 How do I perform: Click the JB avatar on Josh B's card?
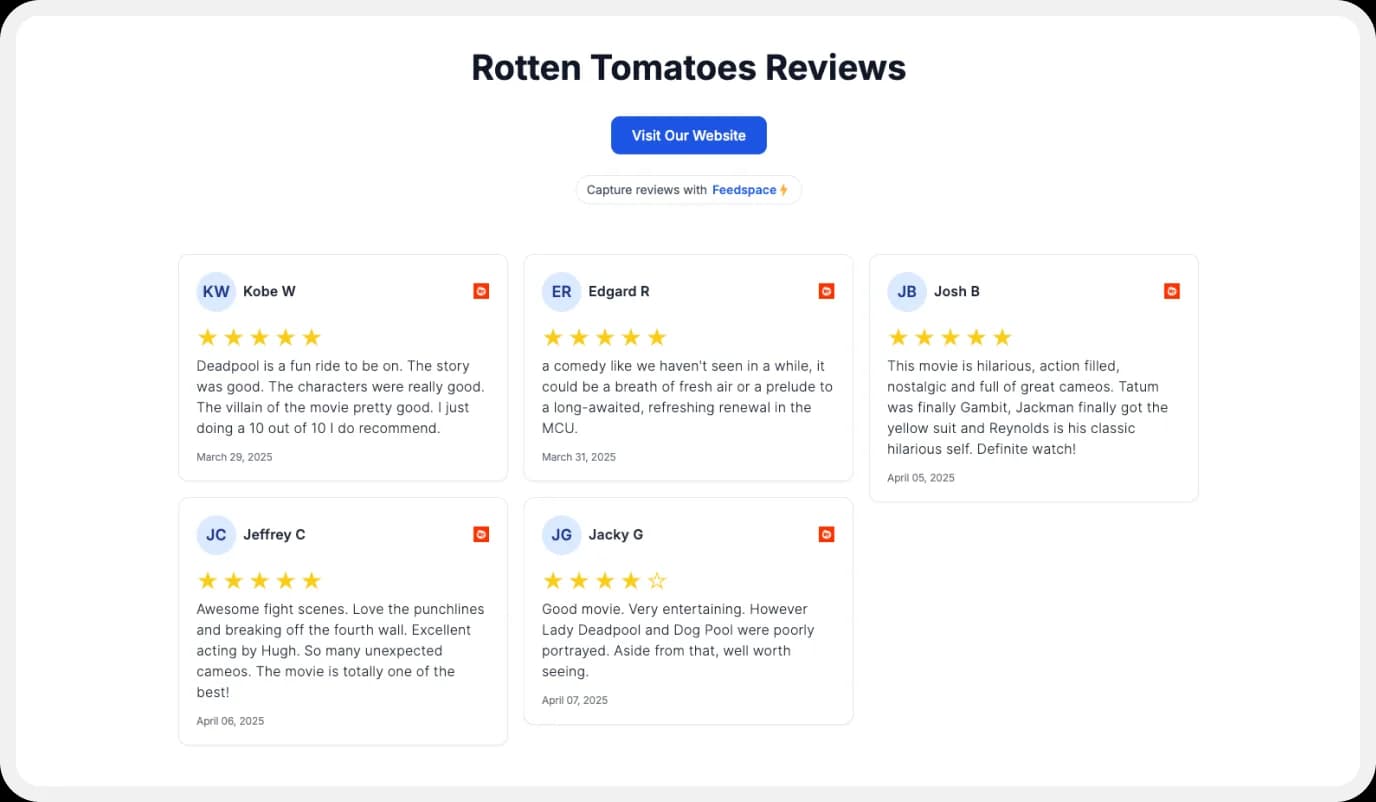[906, 291]
